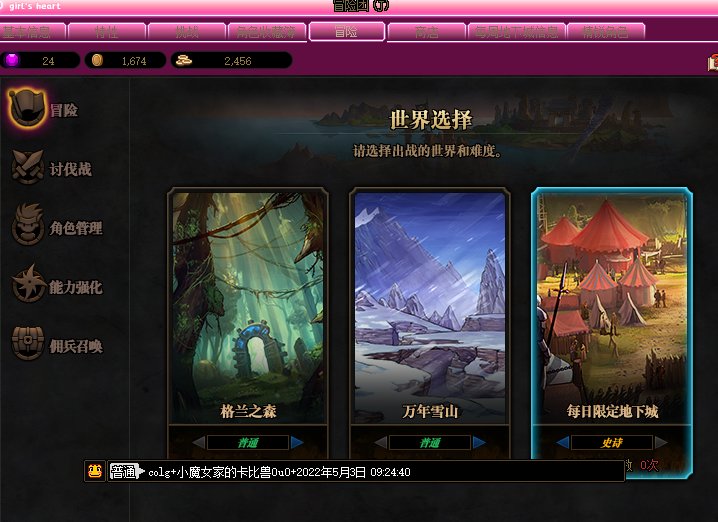Click next difficulty arrow under 万年雪山
The width and height of the screenshot is (718, 522).
coord(479,442)
